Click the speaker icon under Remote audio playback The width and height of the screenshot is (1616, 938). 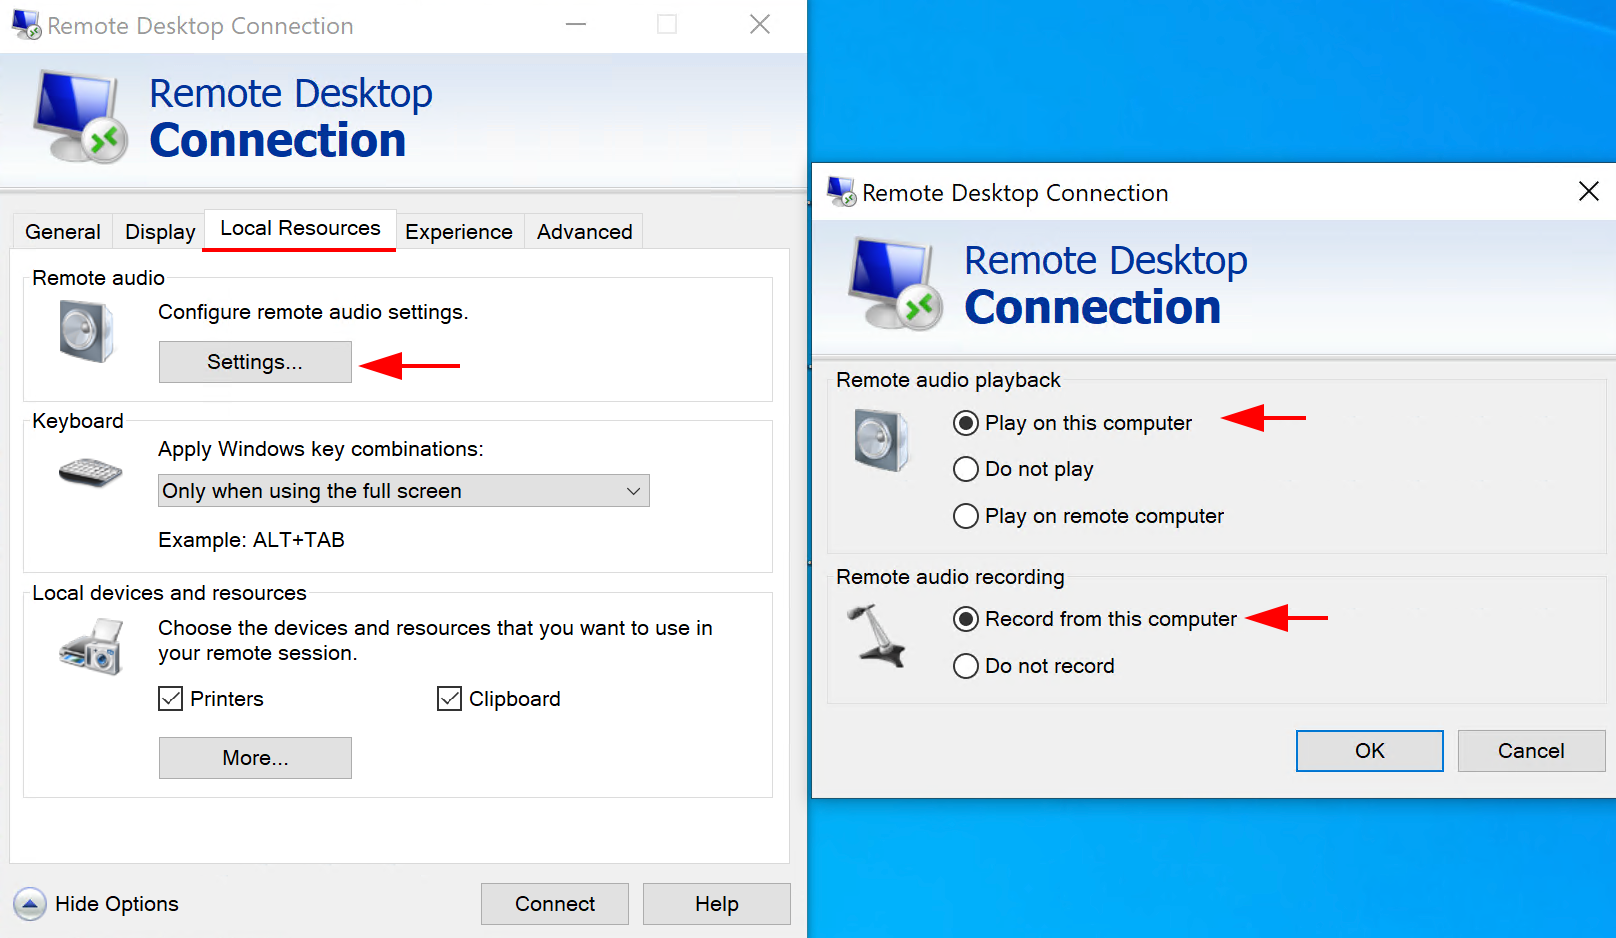click(x=881, y=440)
